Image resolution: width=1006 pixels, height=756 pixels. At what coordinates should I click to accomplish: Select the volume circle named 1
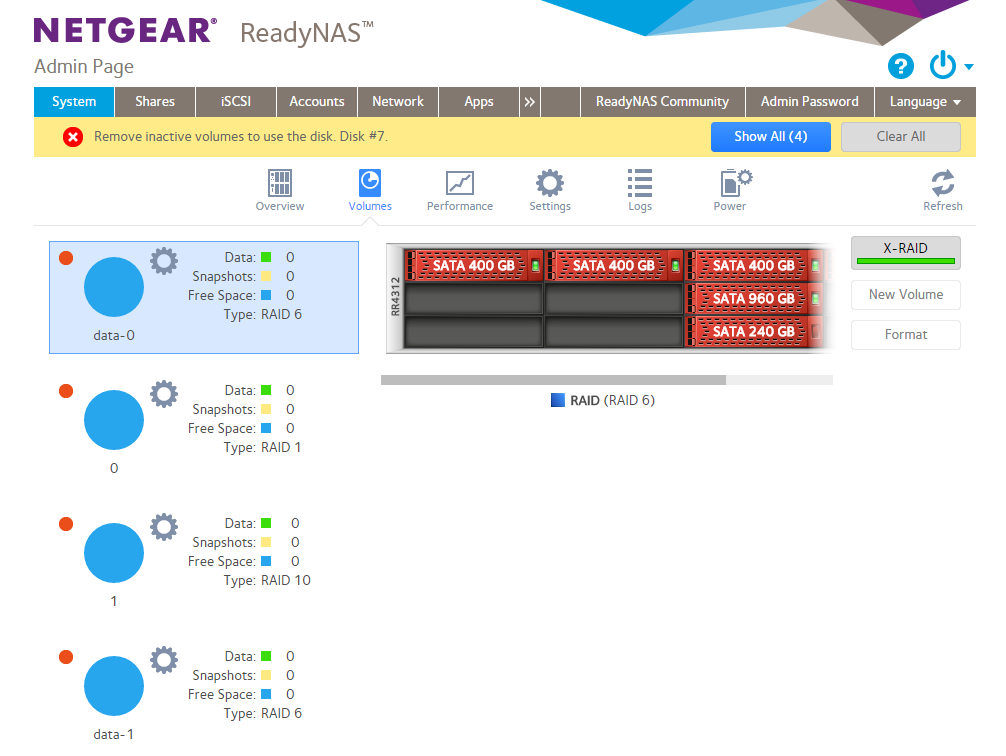114,553
